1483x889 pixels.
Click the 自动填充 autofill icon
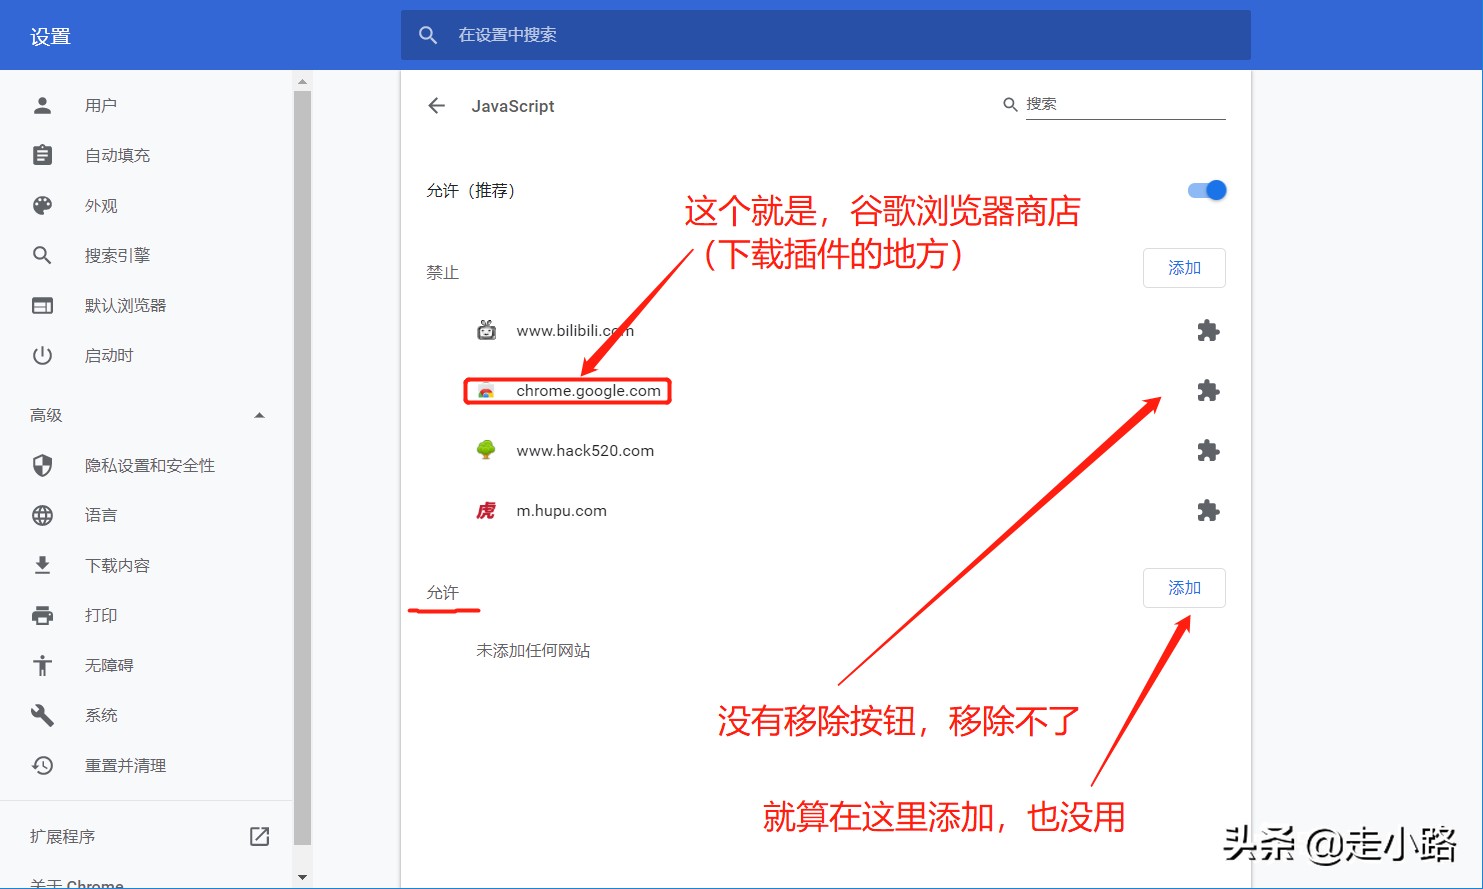[41, 154]
